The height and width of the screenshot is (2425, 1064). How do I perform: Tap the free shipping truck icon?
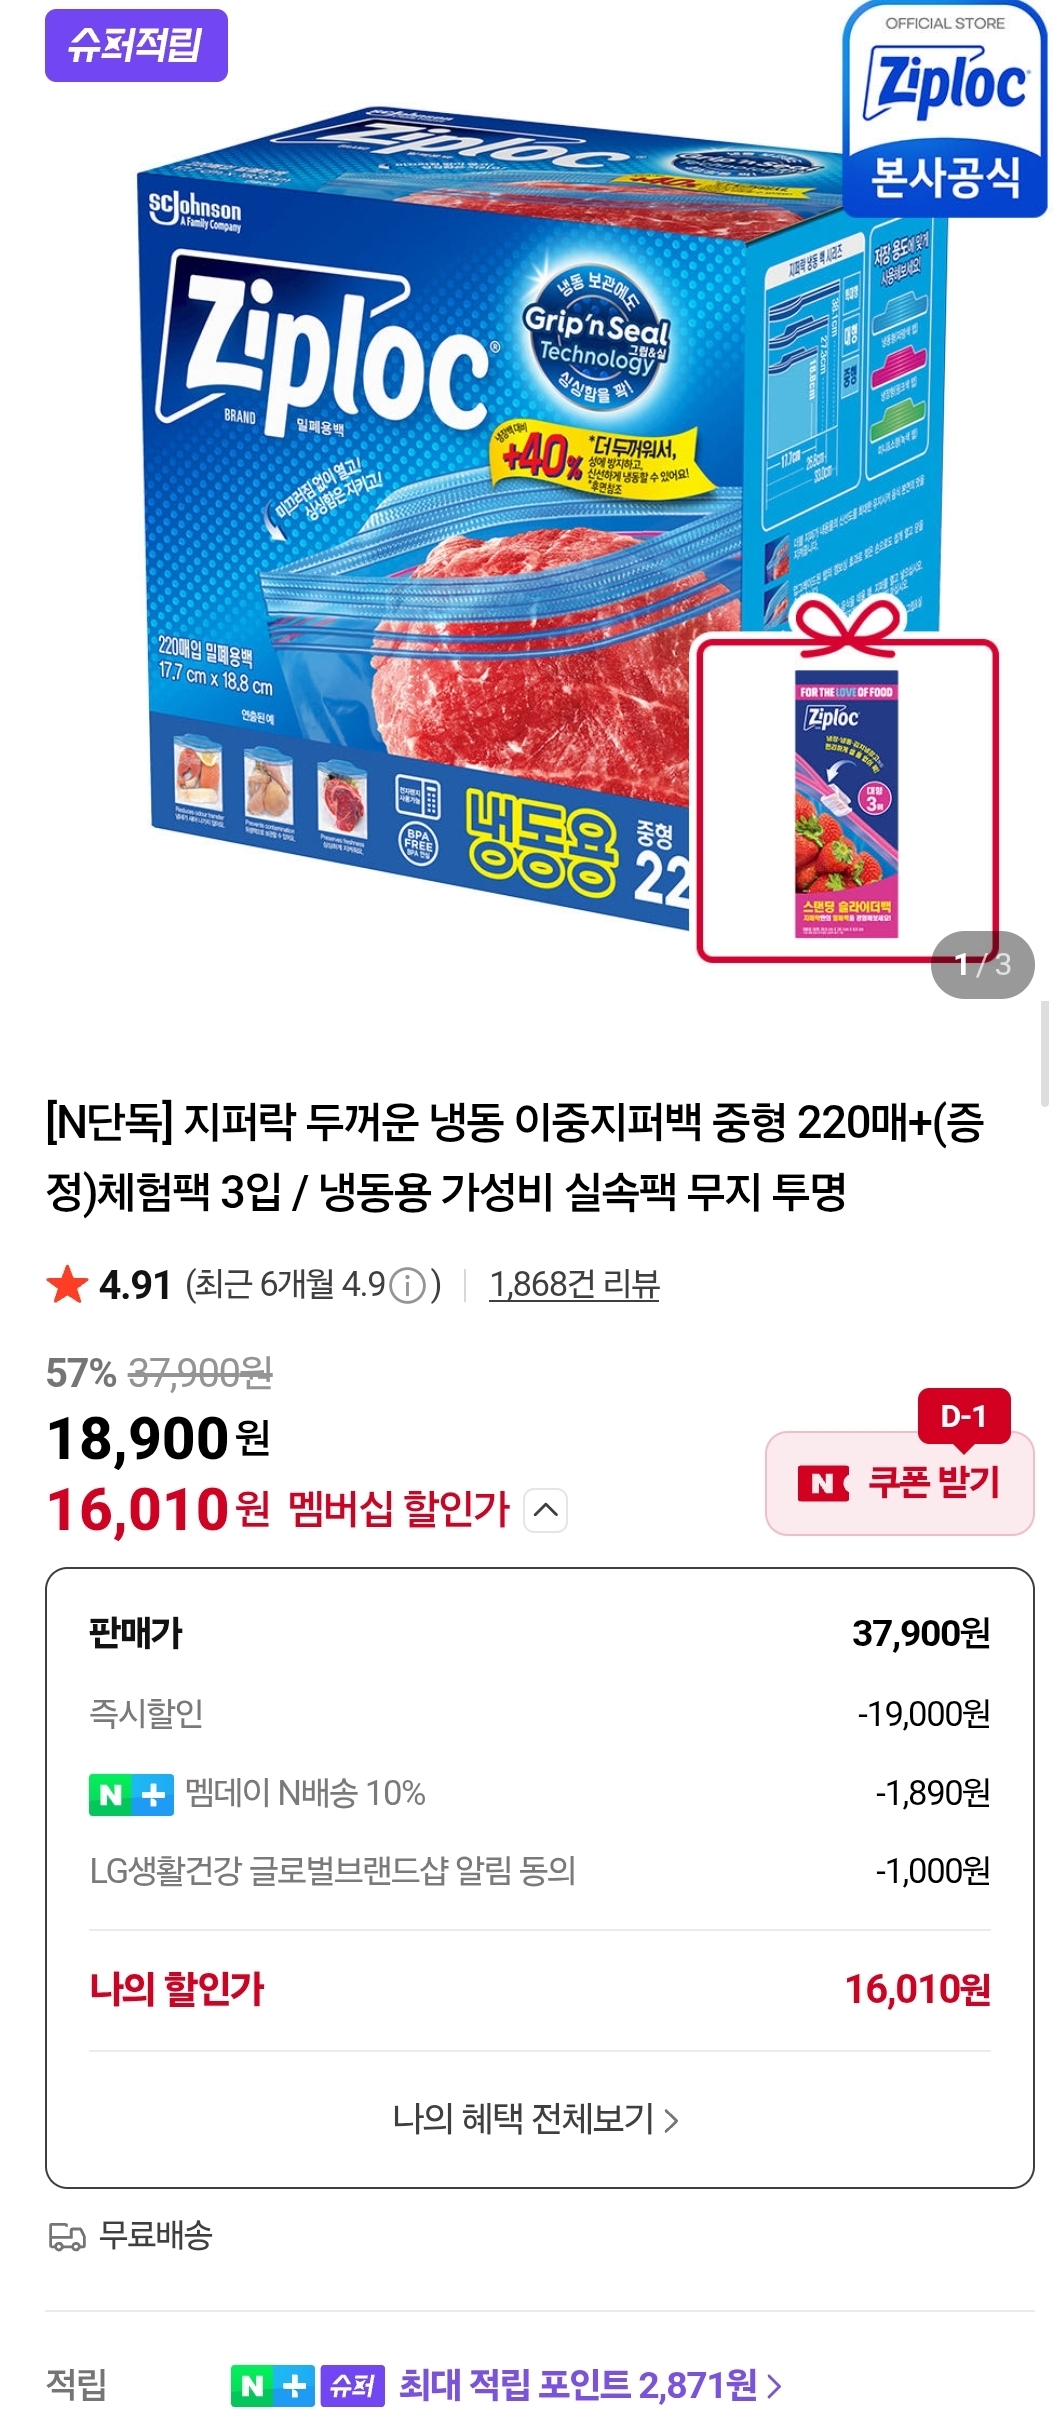click(67, 2235)
